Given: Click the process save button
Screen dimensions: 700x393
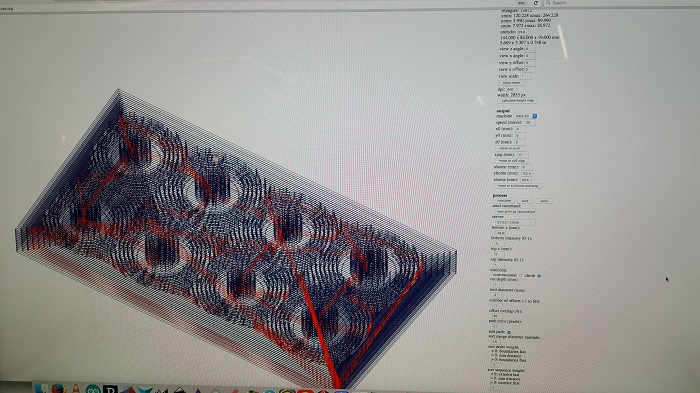Looking at the screenshot, I should click(x=525, y=201).
